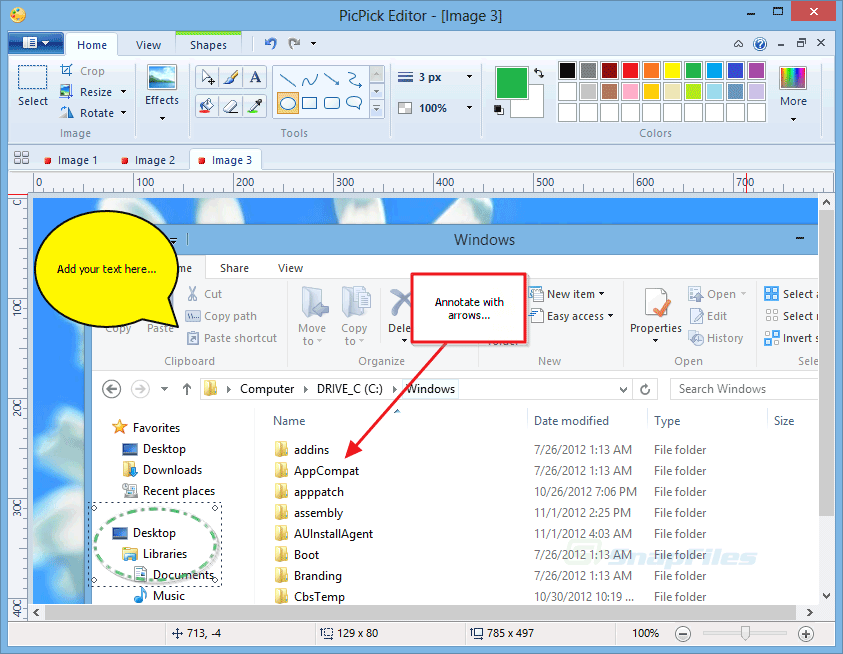The width and height of the screenshot is (843, 654).
Task: Click the Redo arrow icon
Action: click(294, 43)
